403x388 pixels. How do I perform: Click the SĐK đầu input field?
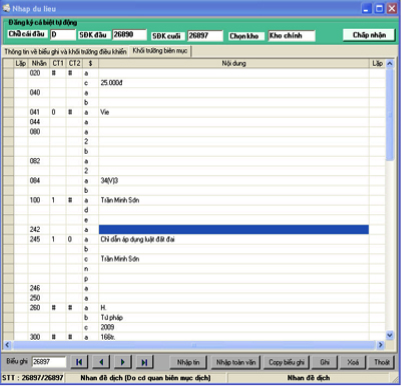tap(129, 35)
